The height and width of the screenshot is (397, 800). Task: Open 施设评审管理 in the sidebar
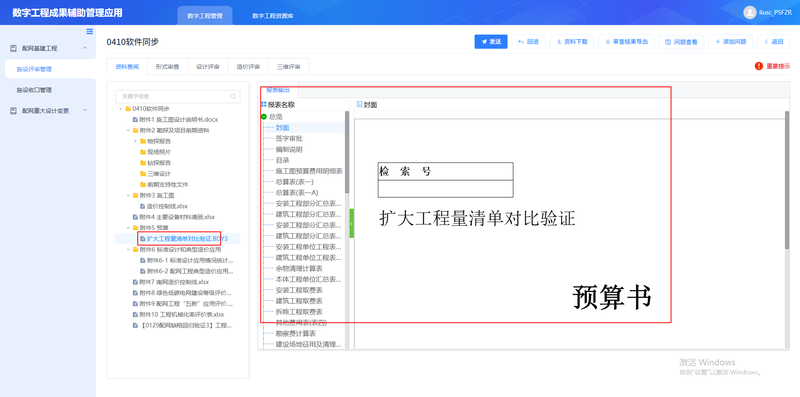point(50,69)
